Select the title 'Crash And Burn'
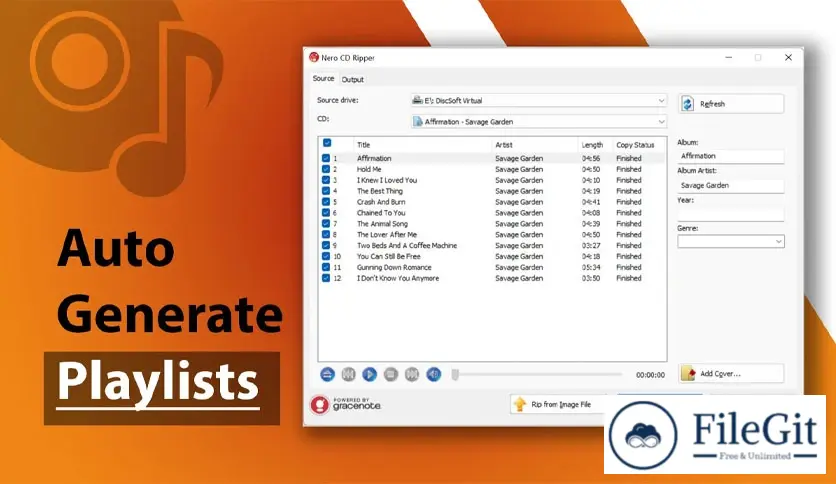Screen dimensions: 836x484 click(381, 202)
